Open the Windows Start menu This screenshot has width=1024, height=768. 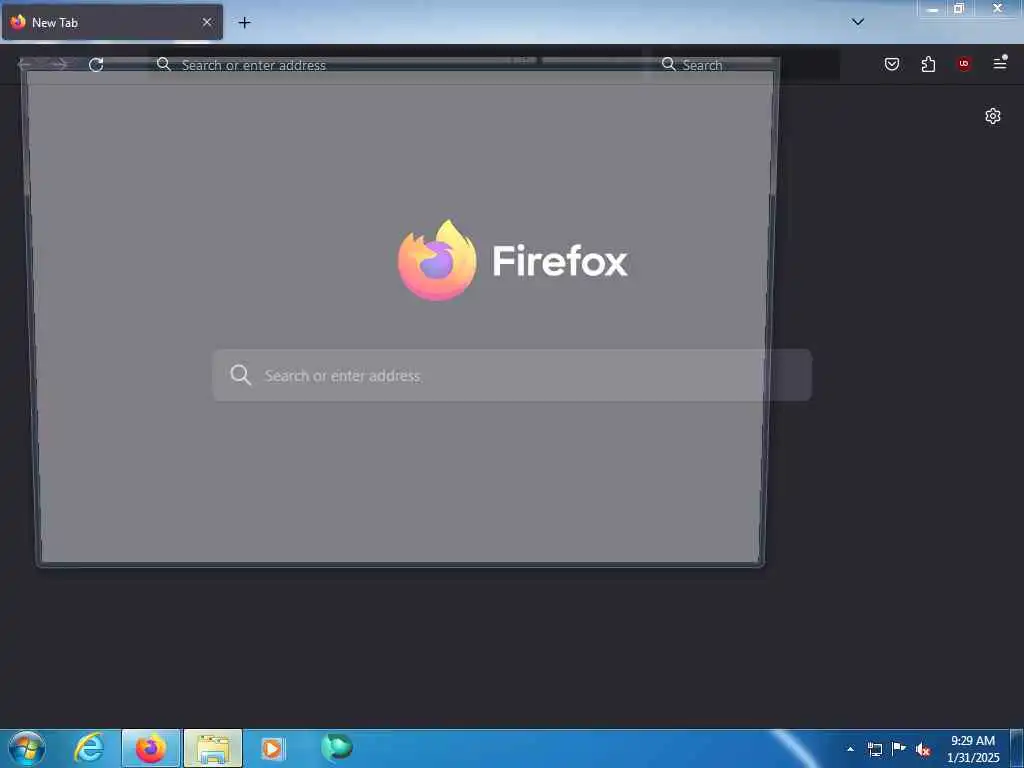point(26,748)
